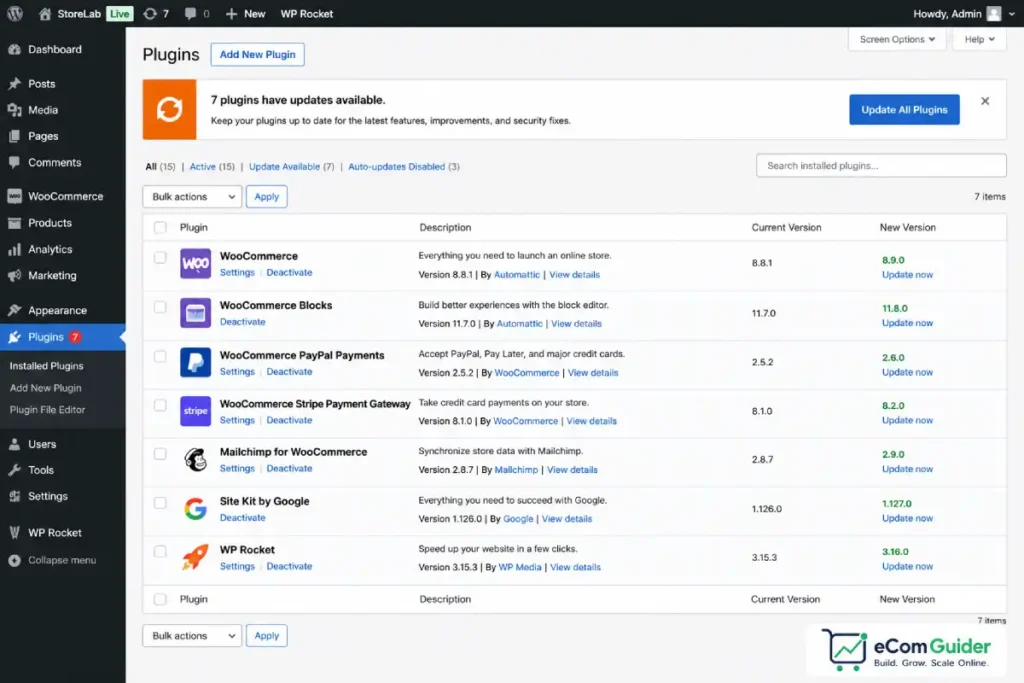
Task: Check the WP Rocket plugin checkbox
Action: 160,551
